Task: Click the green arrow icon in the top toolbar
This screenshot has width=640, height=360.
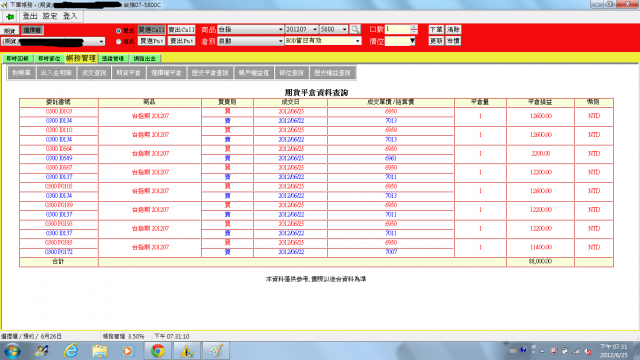Action: tap(10, 16)
